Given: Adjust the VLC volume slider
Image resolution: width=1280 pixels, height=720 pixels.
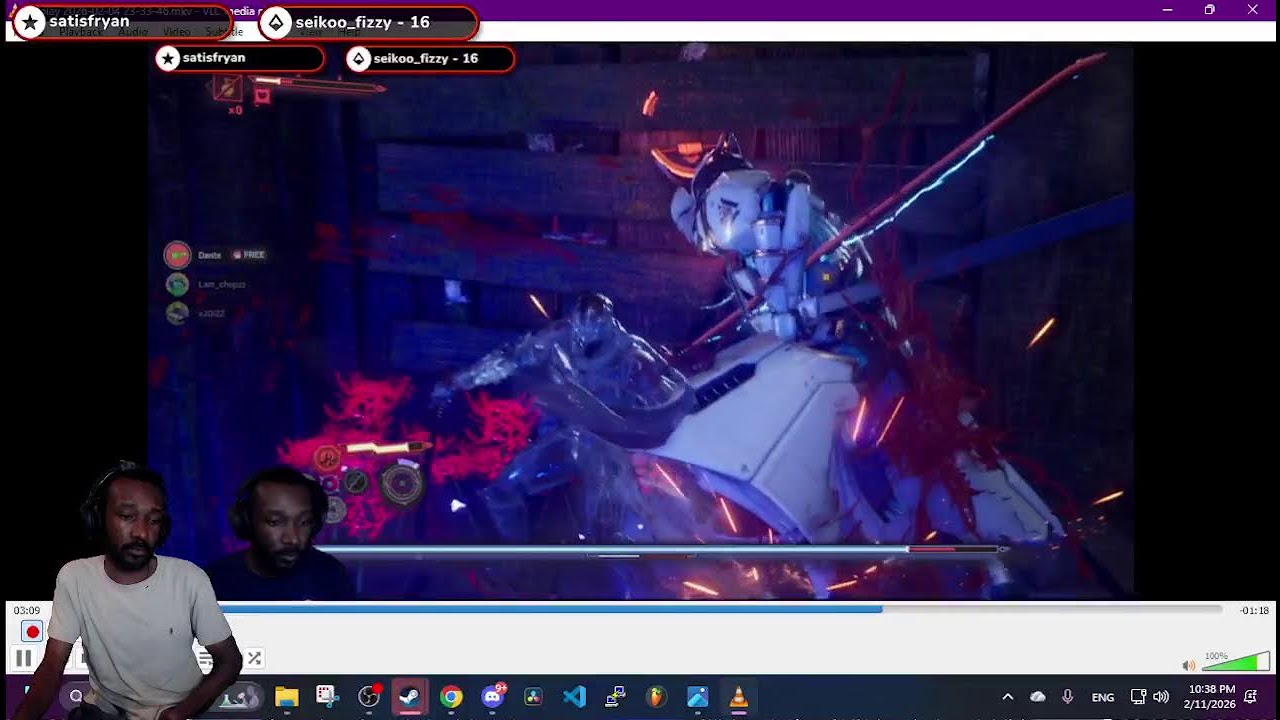Looking at the screenshot, I should click(1236, 663).
